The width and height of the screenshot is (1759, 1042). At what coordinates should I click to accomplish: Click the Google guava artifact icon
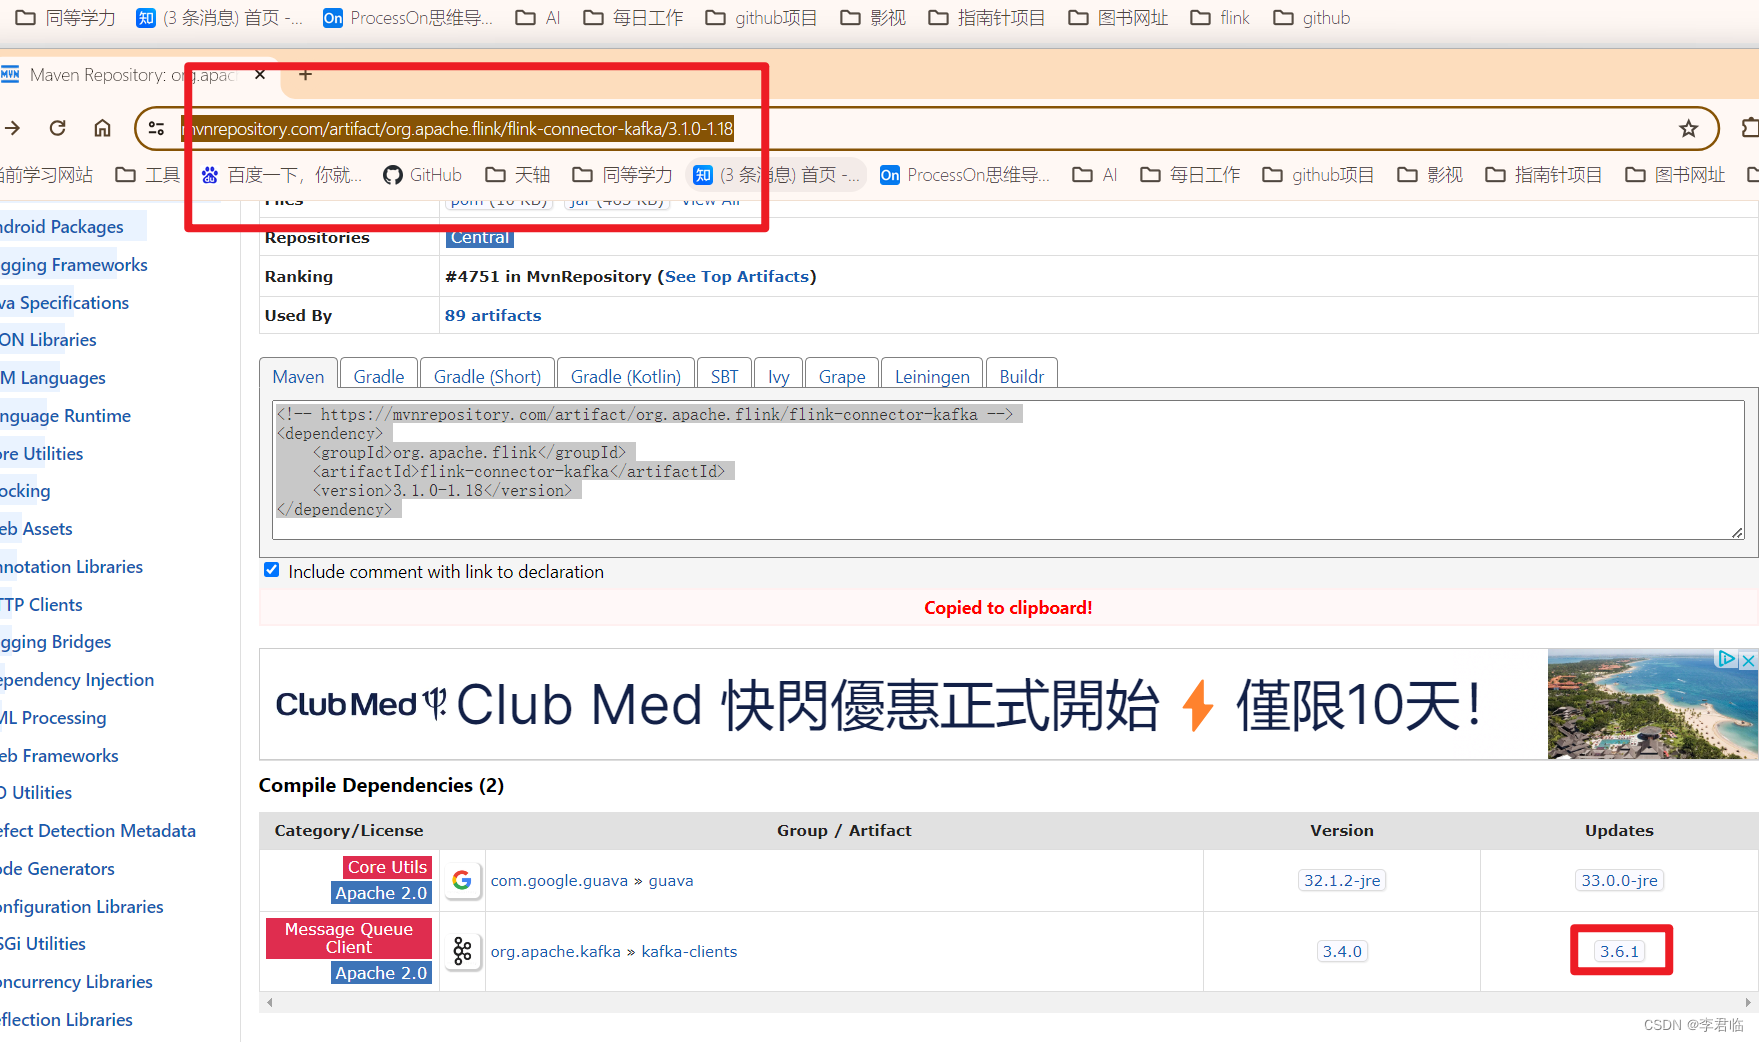pos(462,880)
